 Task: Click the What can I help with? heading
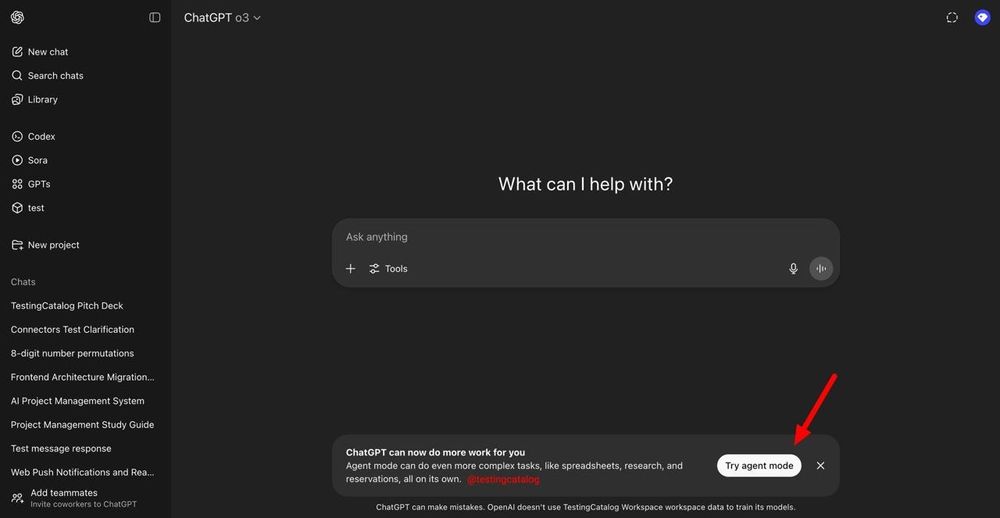(x=585, y=184)
